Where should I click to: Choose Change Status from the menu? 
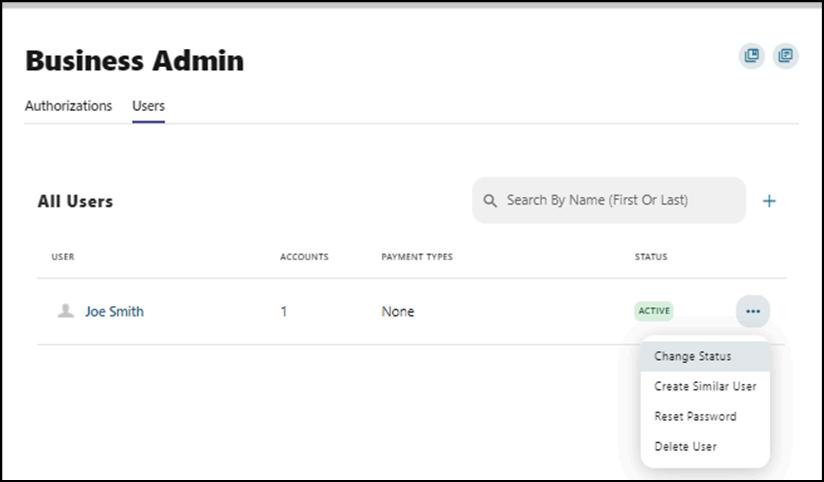tap(693, 356)
